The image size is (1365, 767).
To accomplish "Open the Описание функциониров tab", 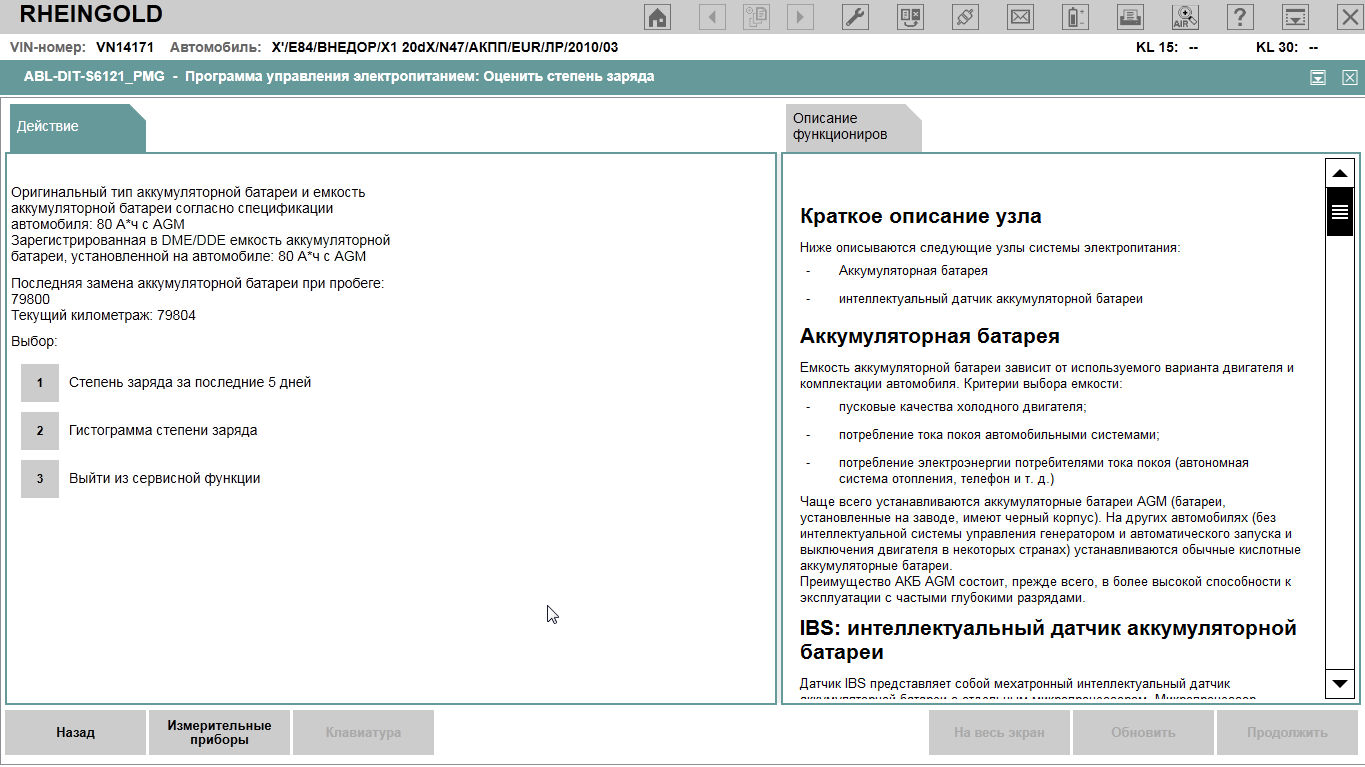I will click(x=852, y=127).
